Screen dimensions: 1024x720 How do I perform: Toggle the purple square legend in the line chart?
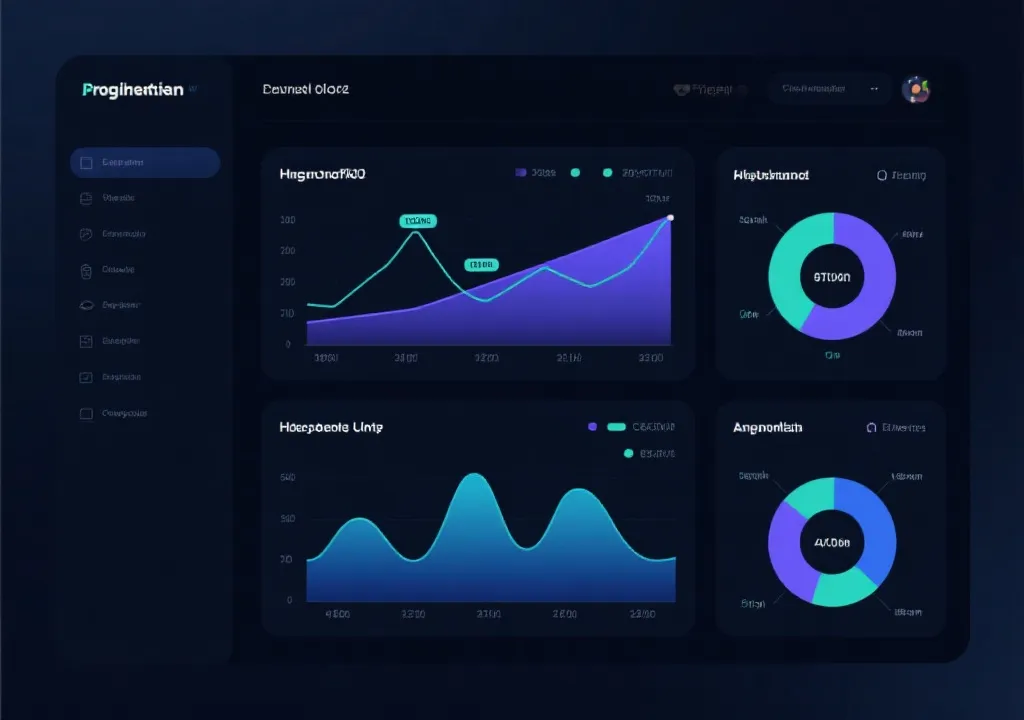click(x=520, y=173)
